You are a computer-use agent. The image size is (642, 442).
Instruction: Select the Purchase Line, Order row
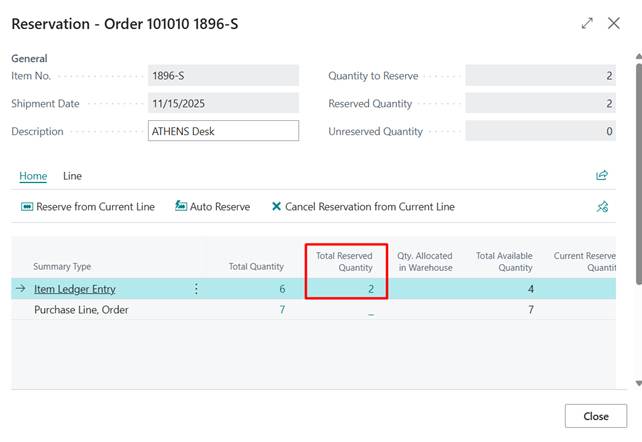80,310
